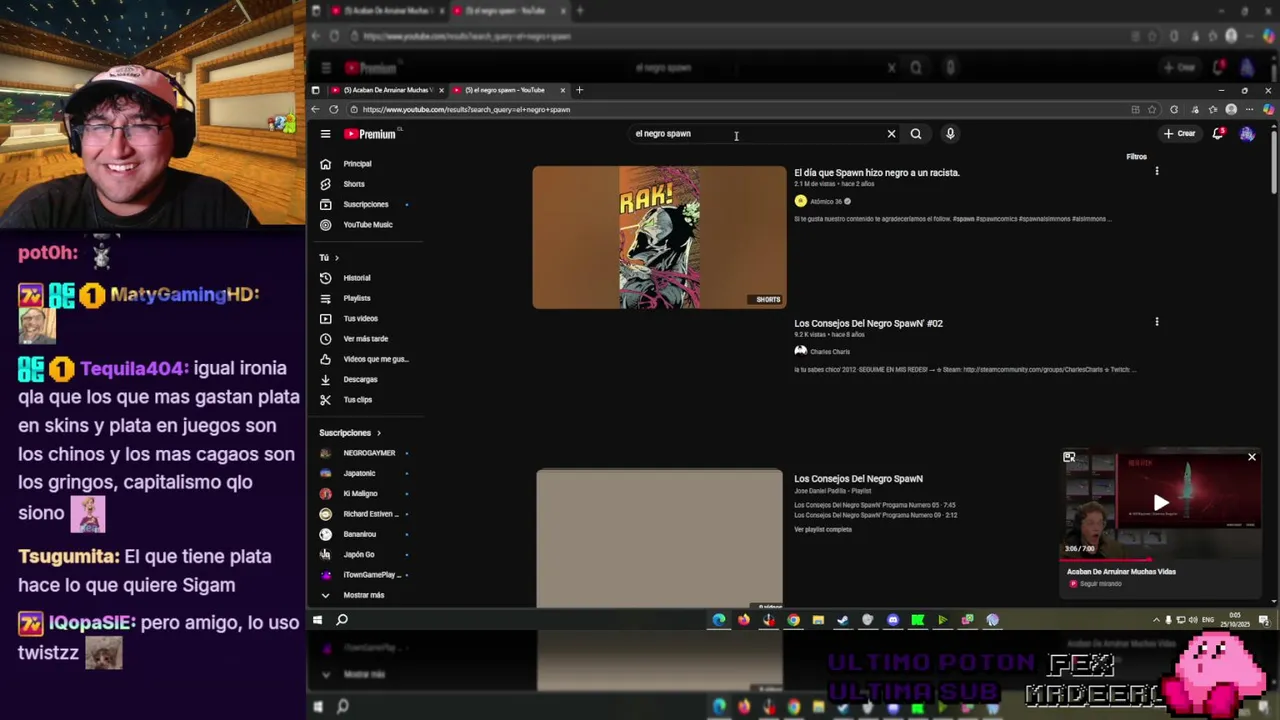1280x720 pixels.
Task: Open the Spawn RAK! Shorts thumbnail
Action: click(659, 237)
